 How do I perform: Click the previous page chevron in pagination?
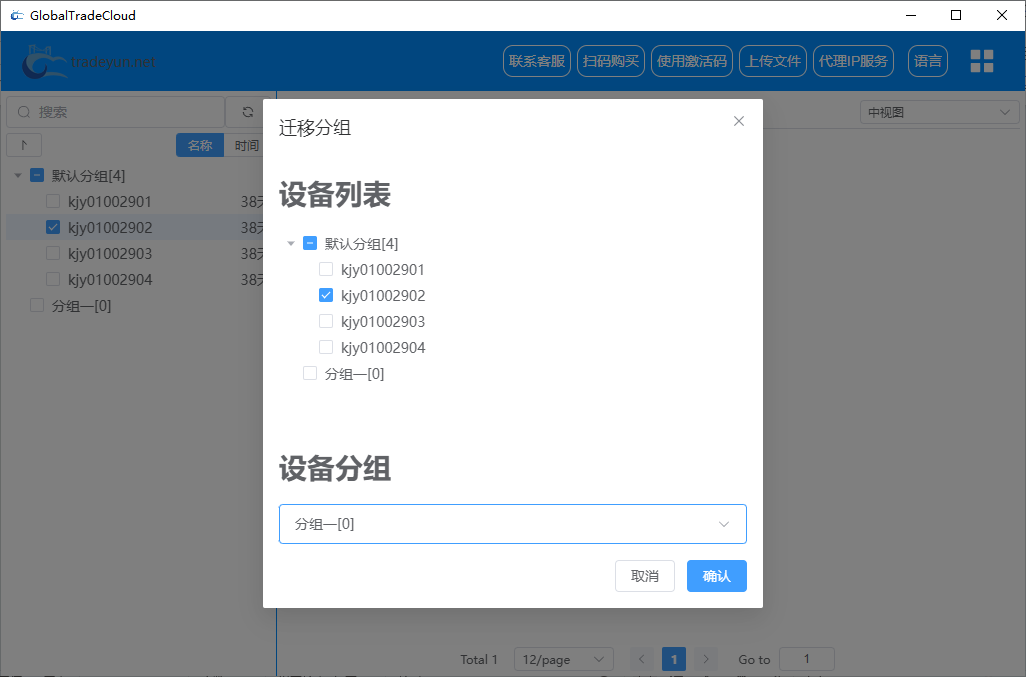click(x=641, y=659)
